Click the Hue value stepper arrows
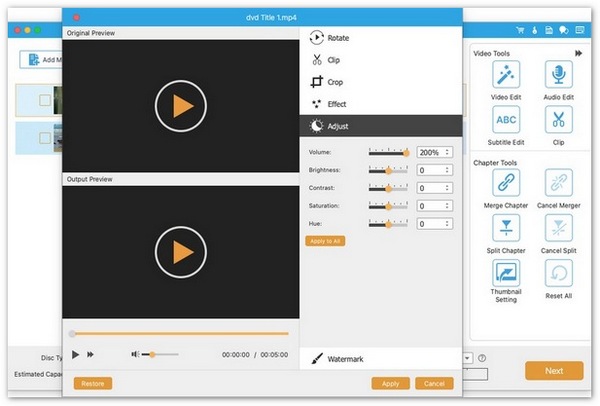 tap(447, 224)
